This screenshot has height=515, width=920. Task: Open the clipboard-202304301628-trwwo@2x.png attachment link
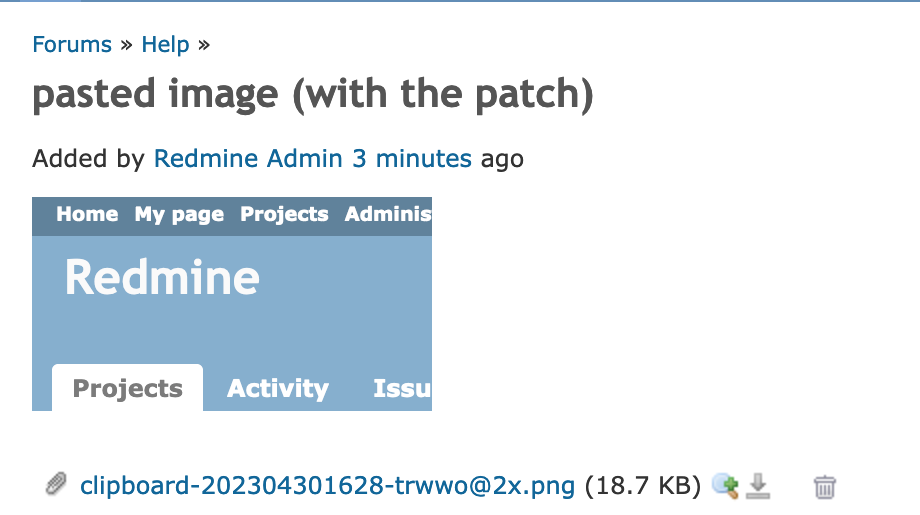click(327, 486)
